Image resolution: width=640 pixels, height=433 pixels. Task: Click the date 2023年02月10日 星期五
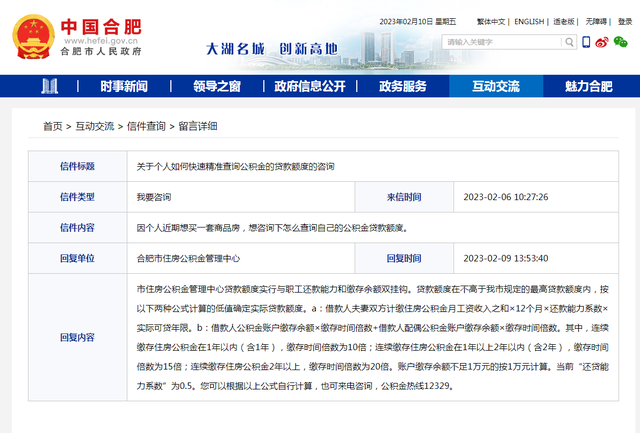[x=418, y=22]
